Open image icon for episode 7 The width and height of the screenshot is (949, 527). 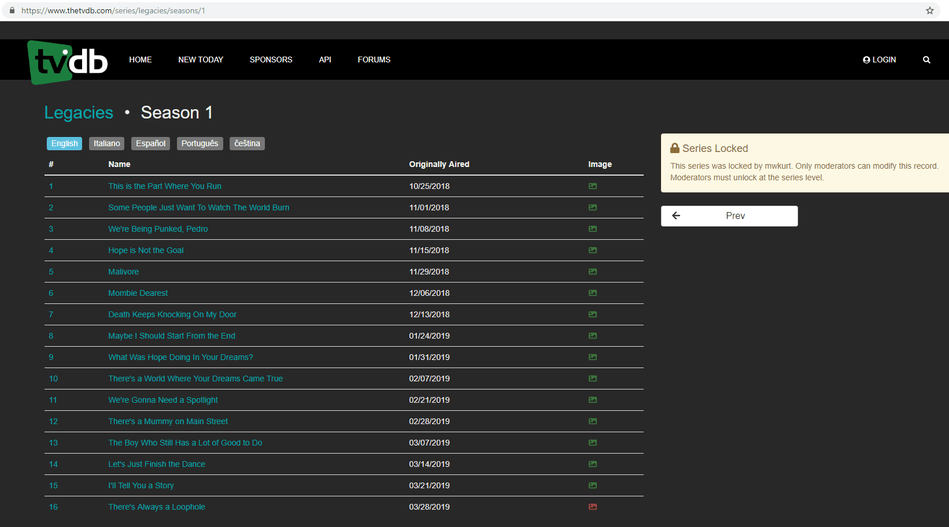coord(593,315)
